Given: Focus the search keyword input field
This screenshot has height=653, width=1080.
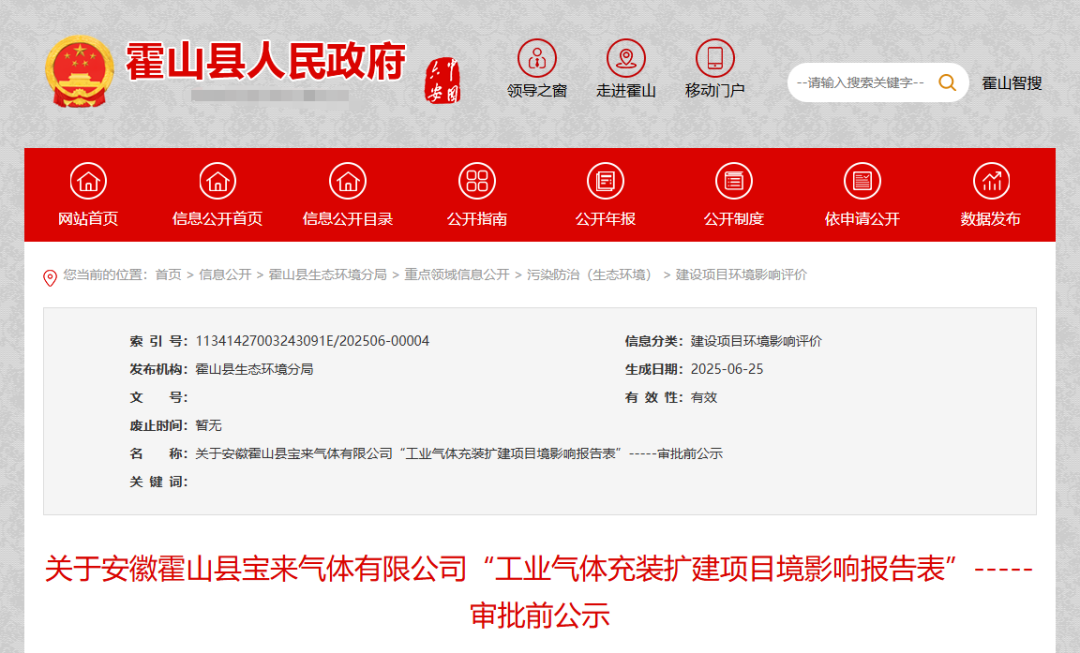Looking at the screenshot, I should pyautogui.click(x=861, y=83).
